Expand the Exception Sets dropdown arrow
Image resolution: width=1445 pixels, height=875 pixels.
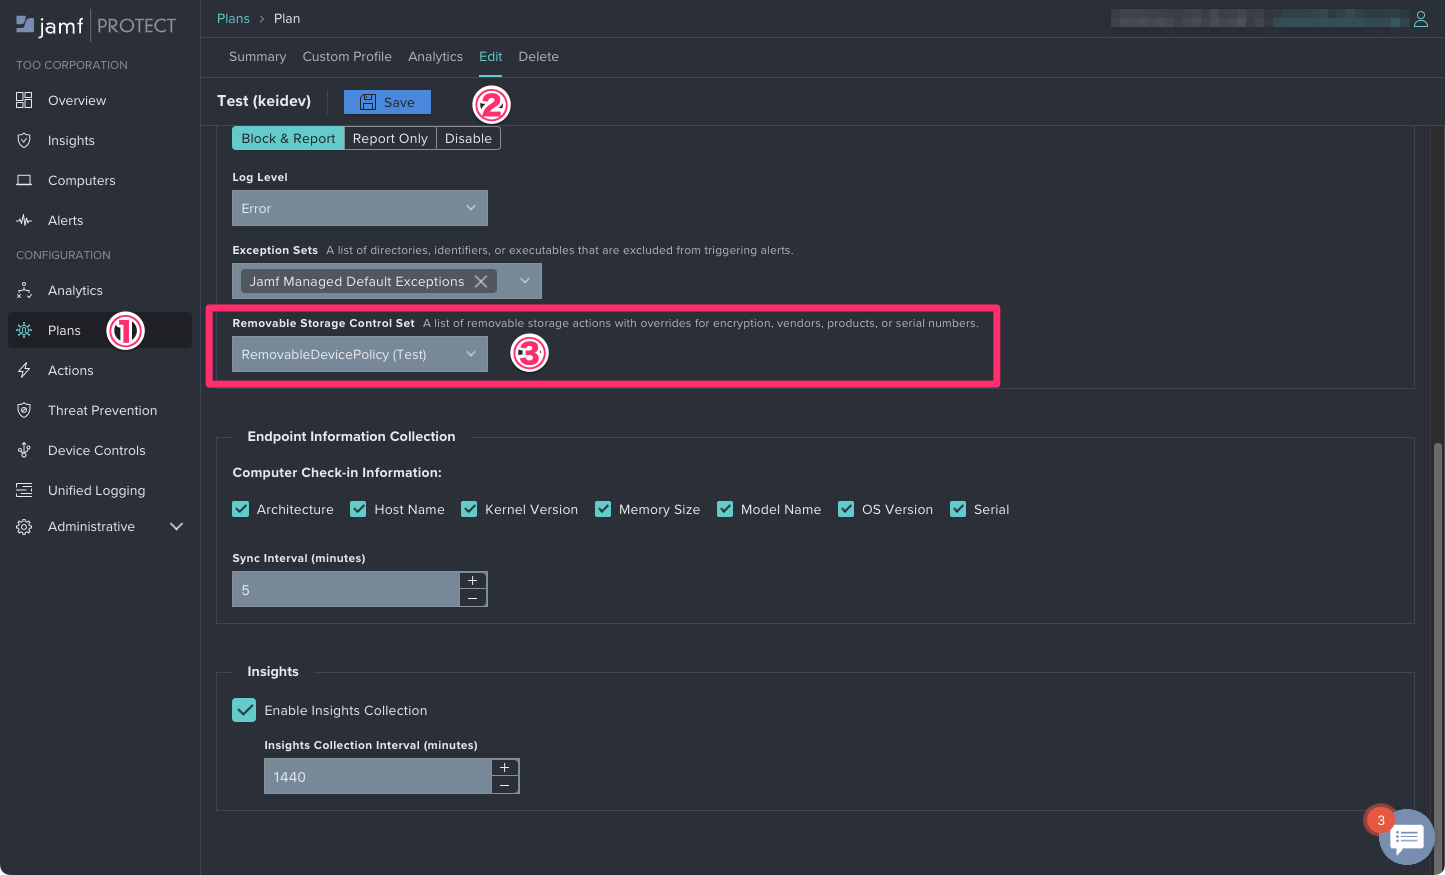tap(525, 281)
